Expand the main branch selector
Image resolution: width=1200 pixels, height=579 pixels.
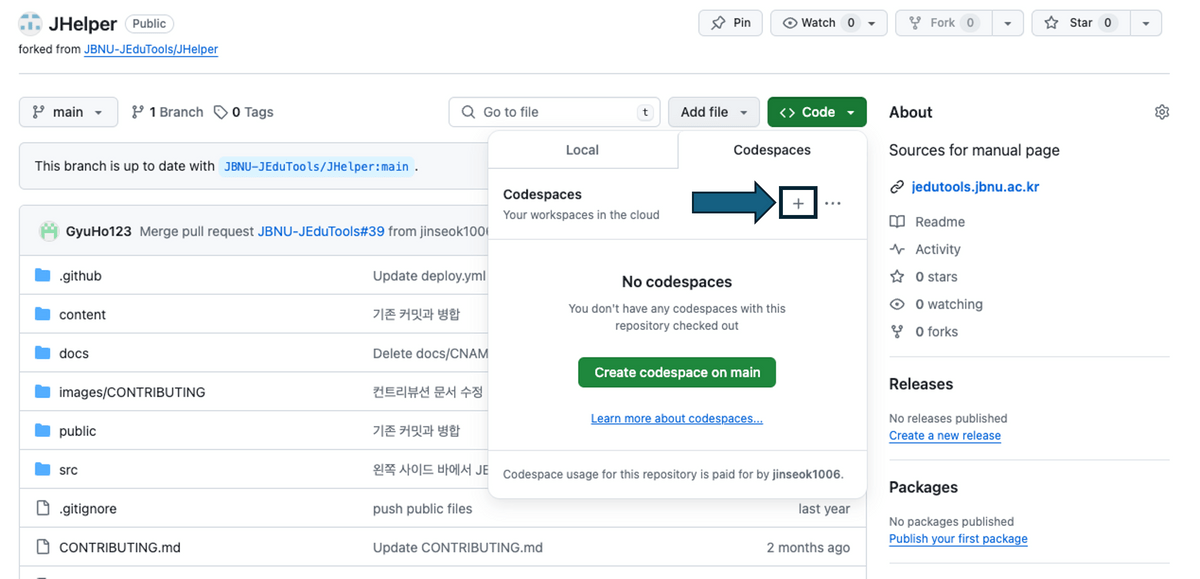point(67,111)
